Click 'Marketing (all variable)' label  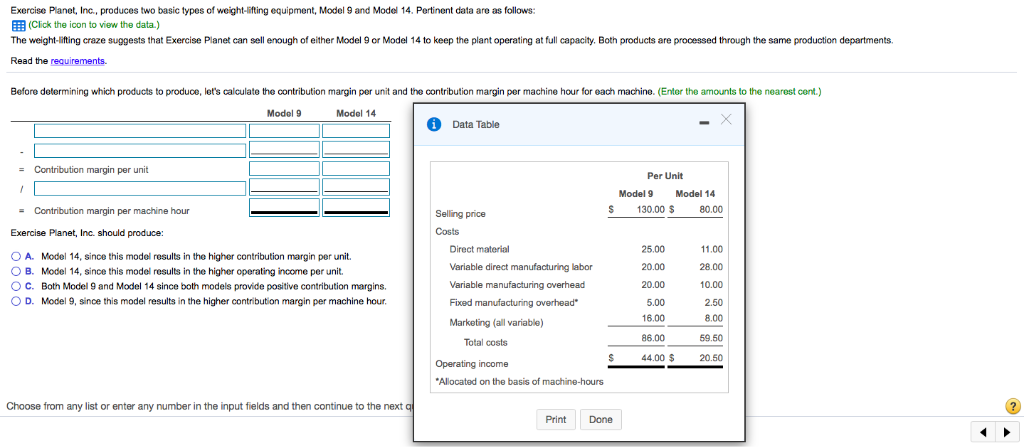tap(496, 322)
